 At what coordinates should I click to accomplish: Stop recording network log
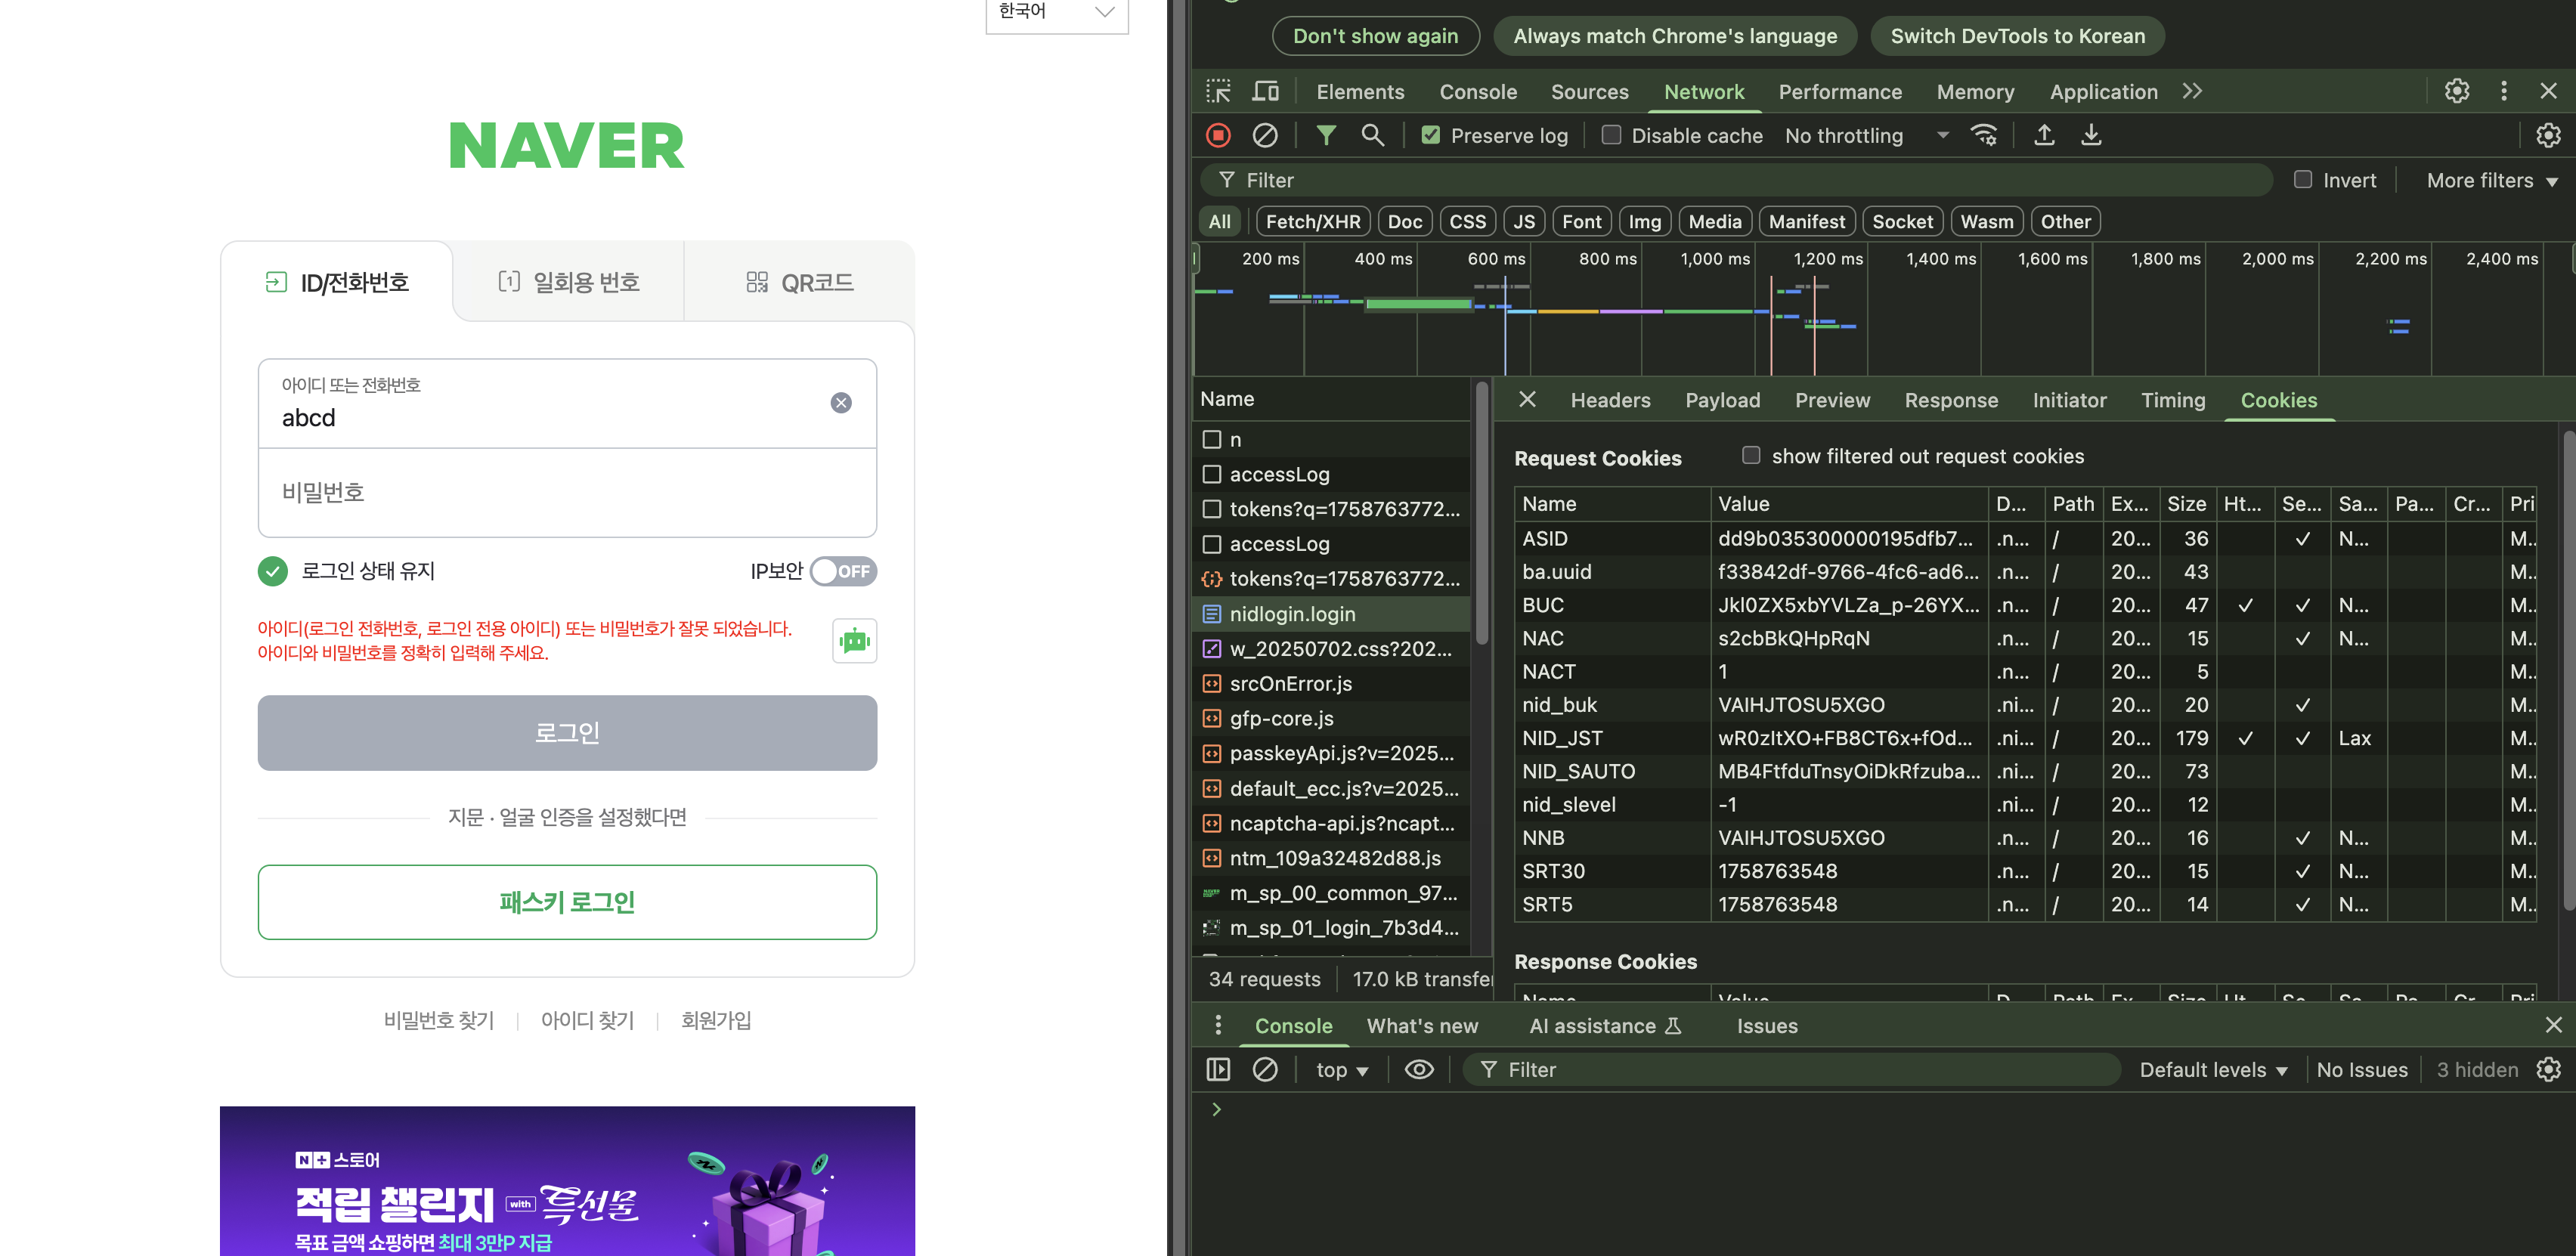(1218, 135)
